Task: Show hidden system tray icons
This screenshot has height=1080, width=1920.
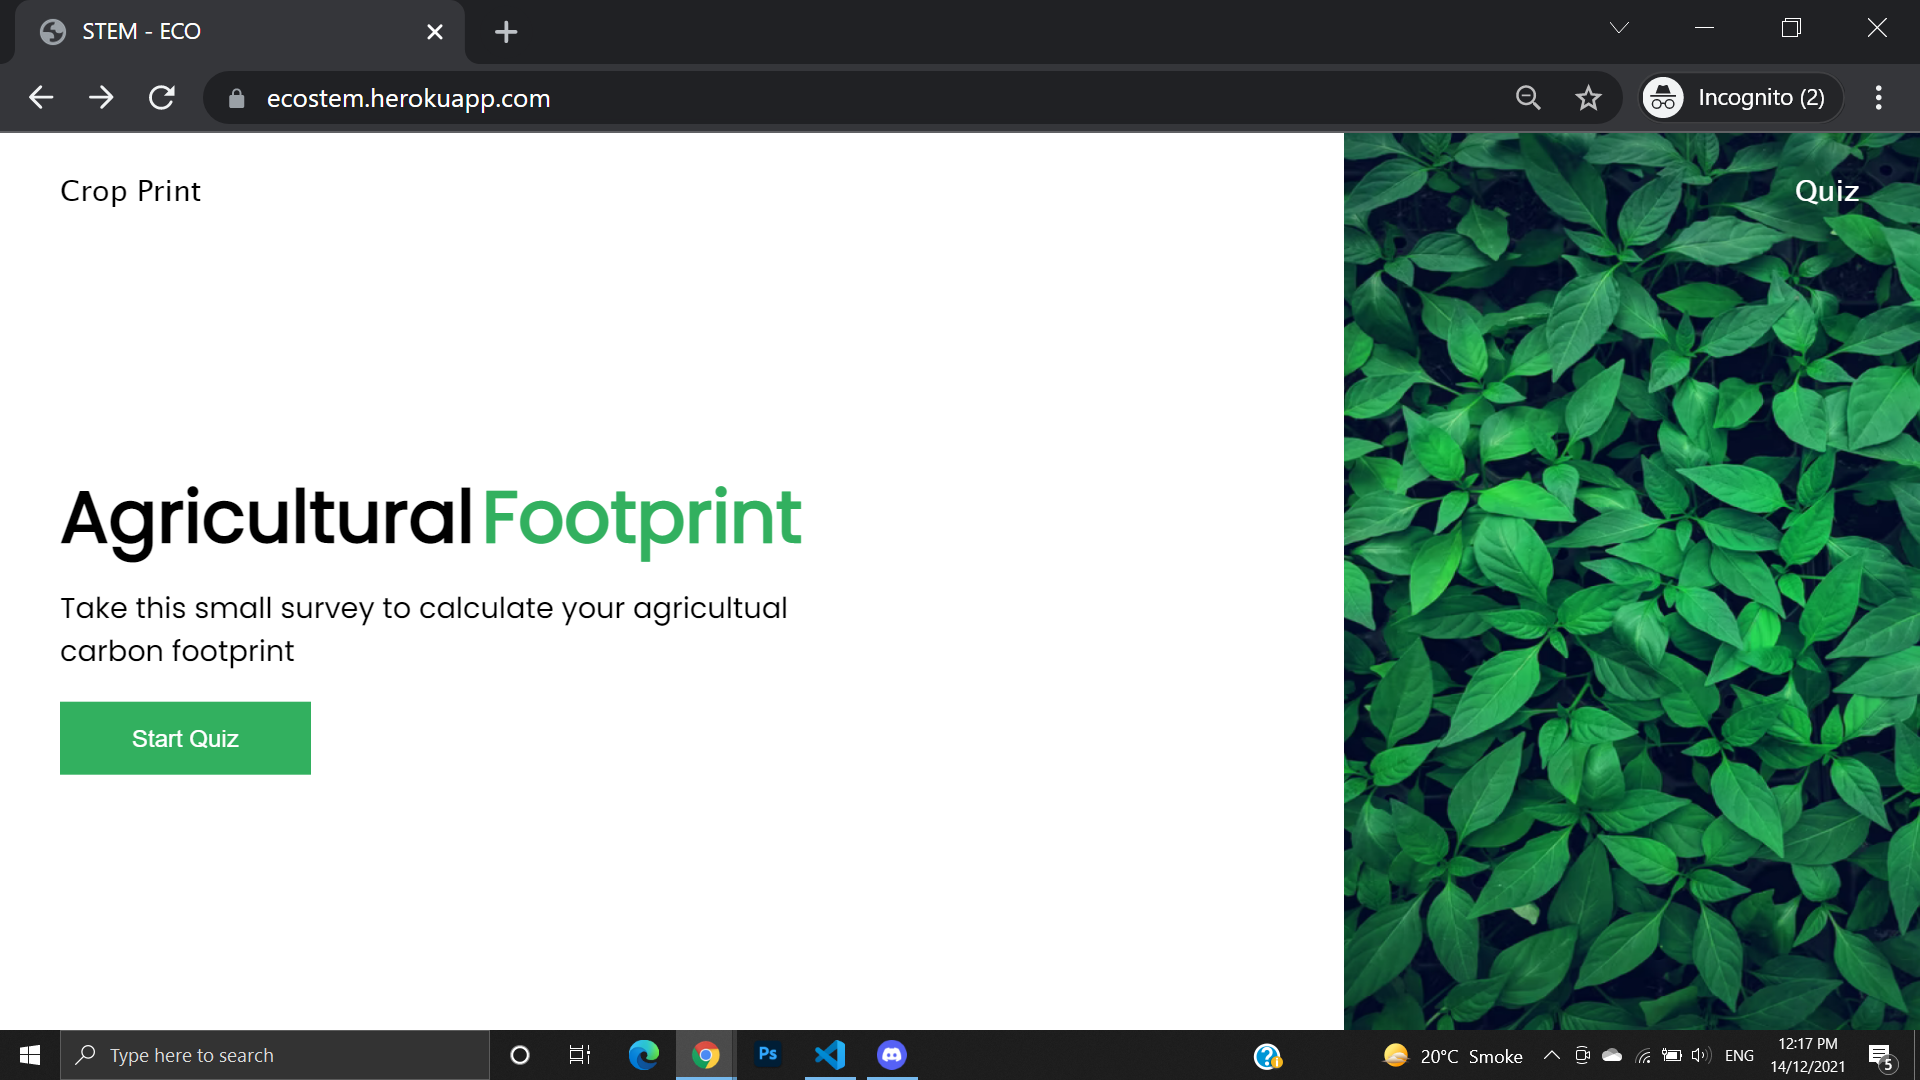Action: [x=1551, y=1056]
